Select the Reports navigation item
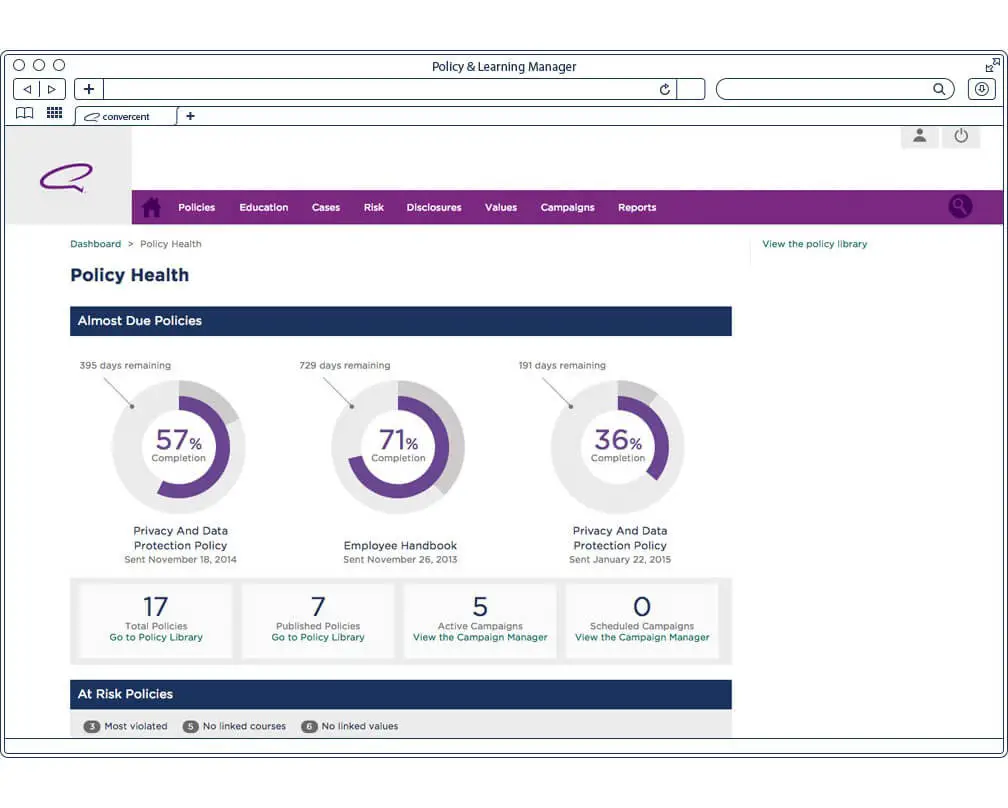 click(x=637, y=208)
